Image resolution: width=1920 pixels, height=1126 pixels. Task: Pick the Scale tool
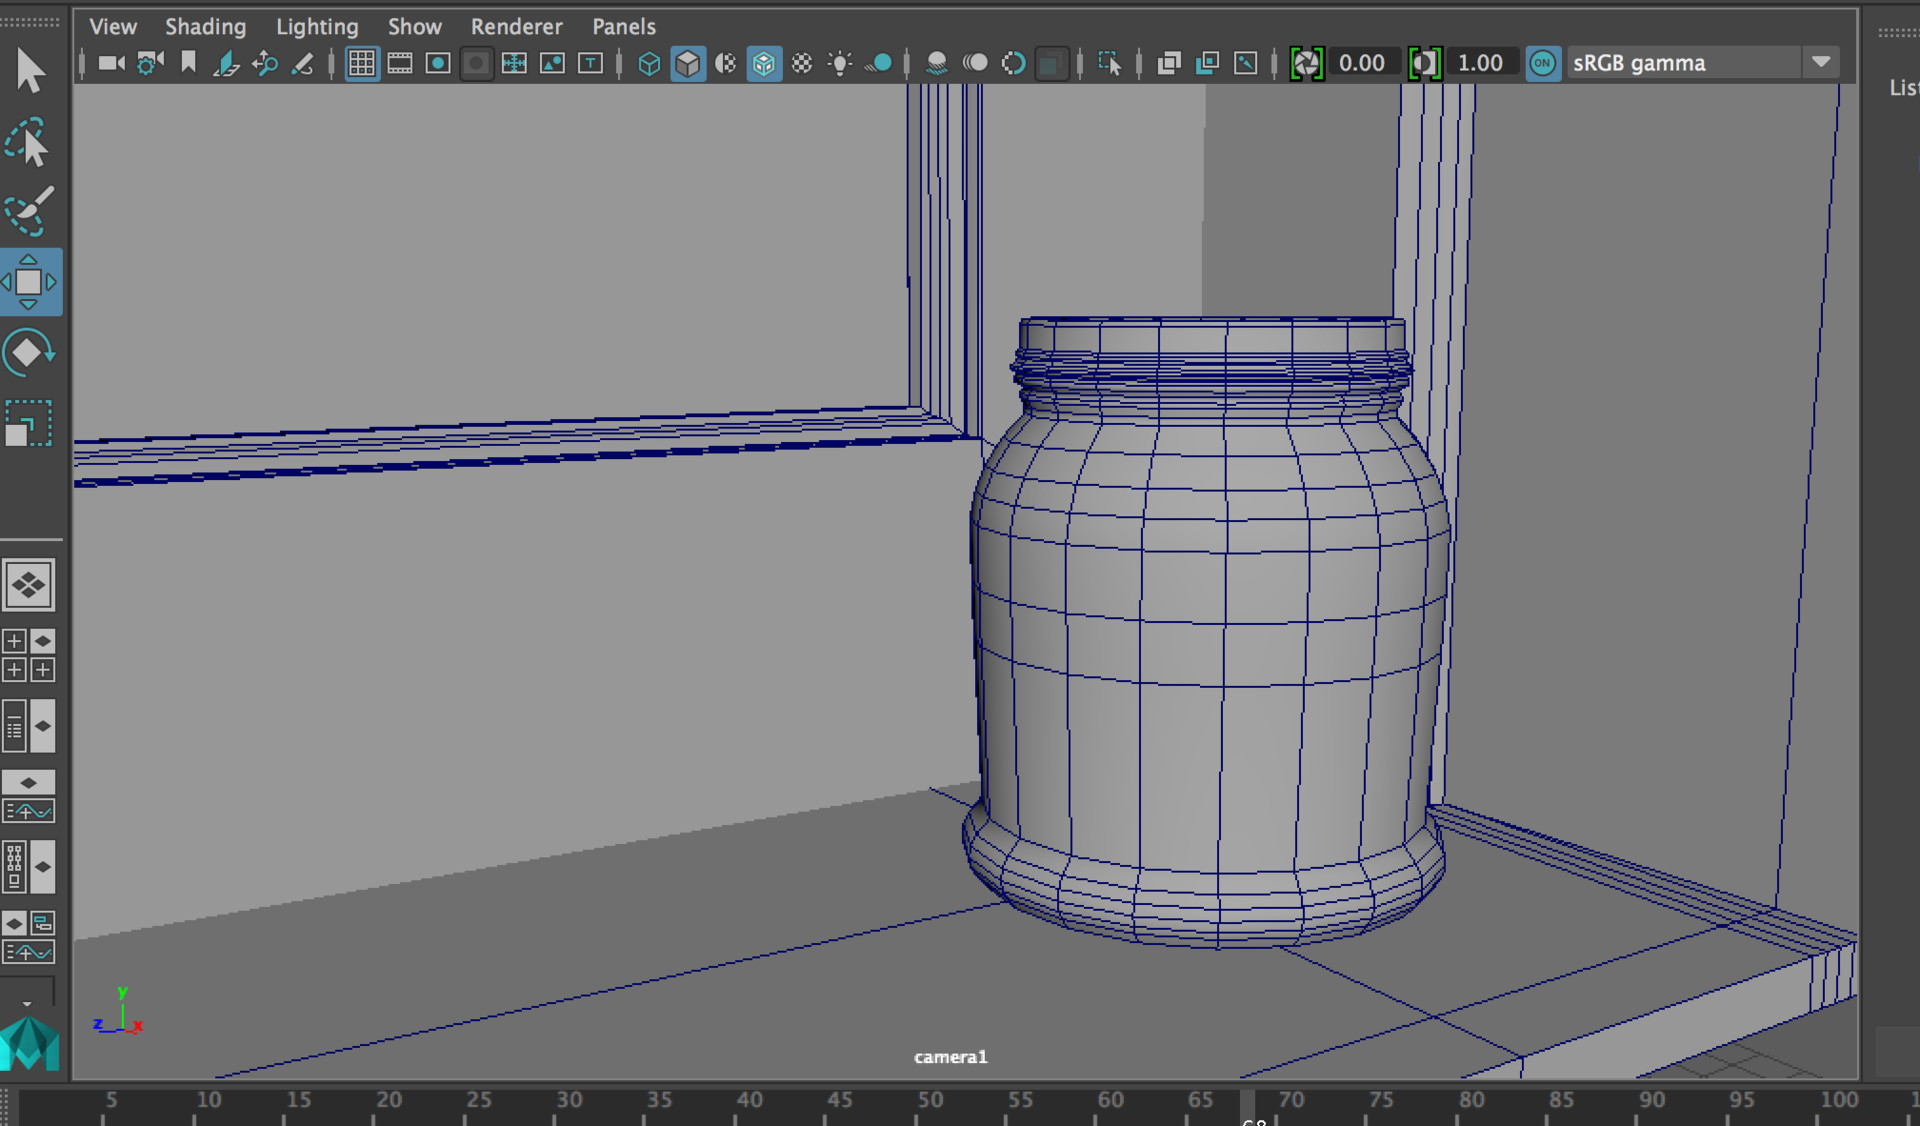point(29,424)
